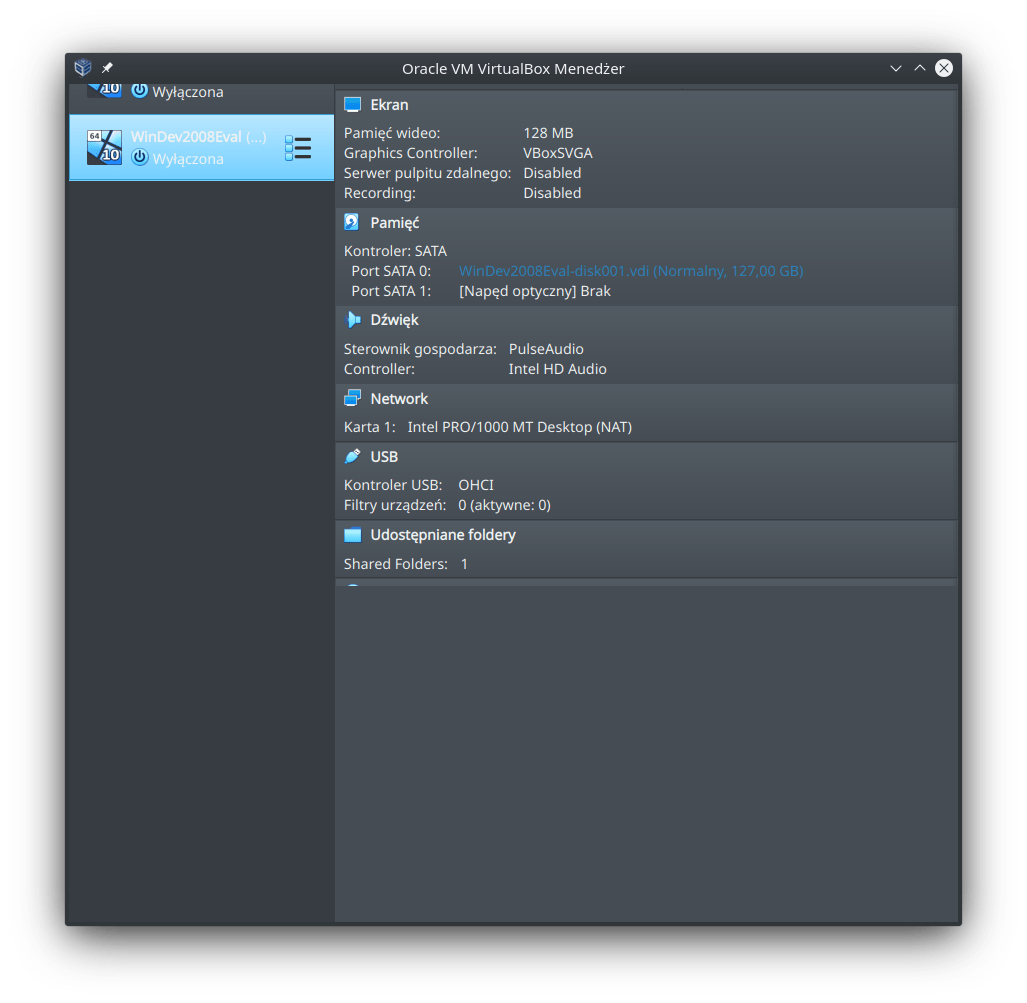Viewport: 1027px width, 1003px height.
Task: Toggle Recording value set to Disabled
Action: coord(552,193)
